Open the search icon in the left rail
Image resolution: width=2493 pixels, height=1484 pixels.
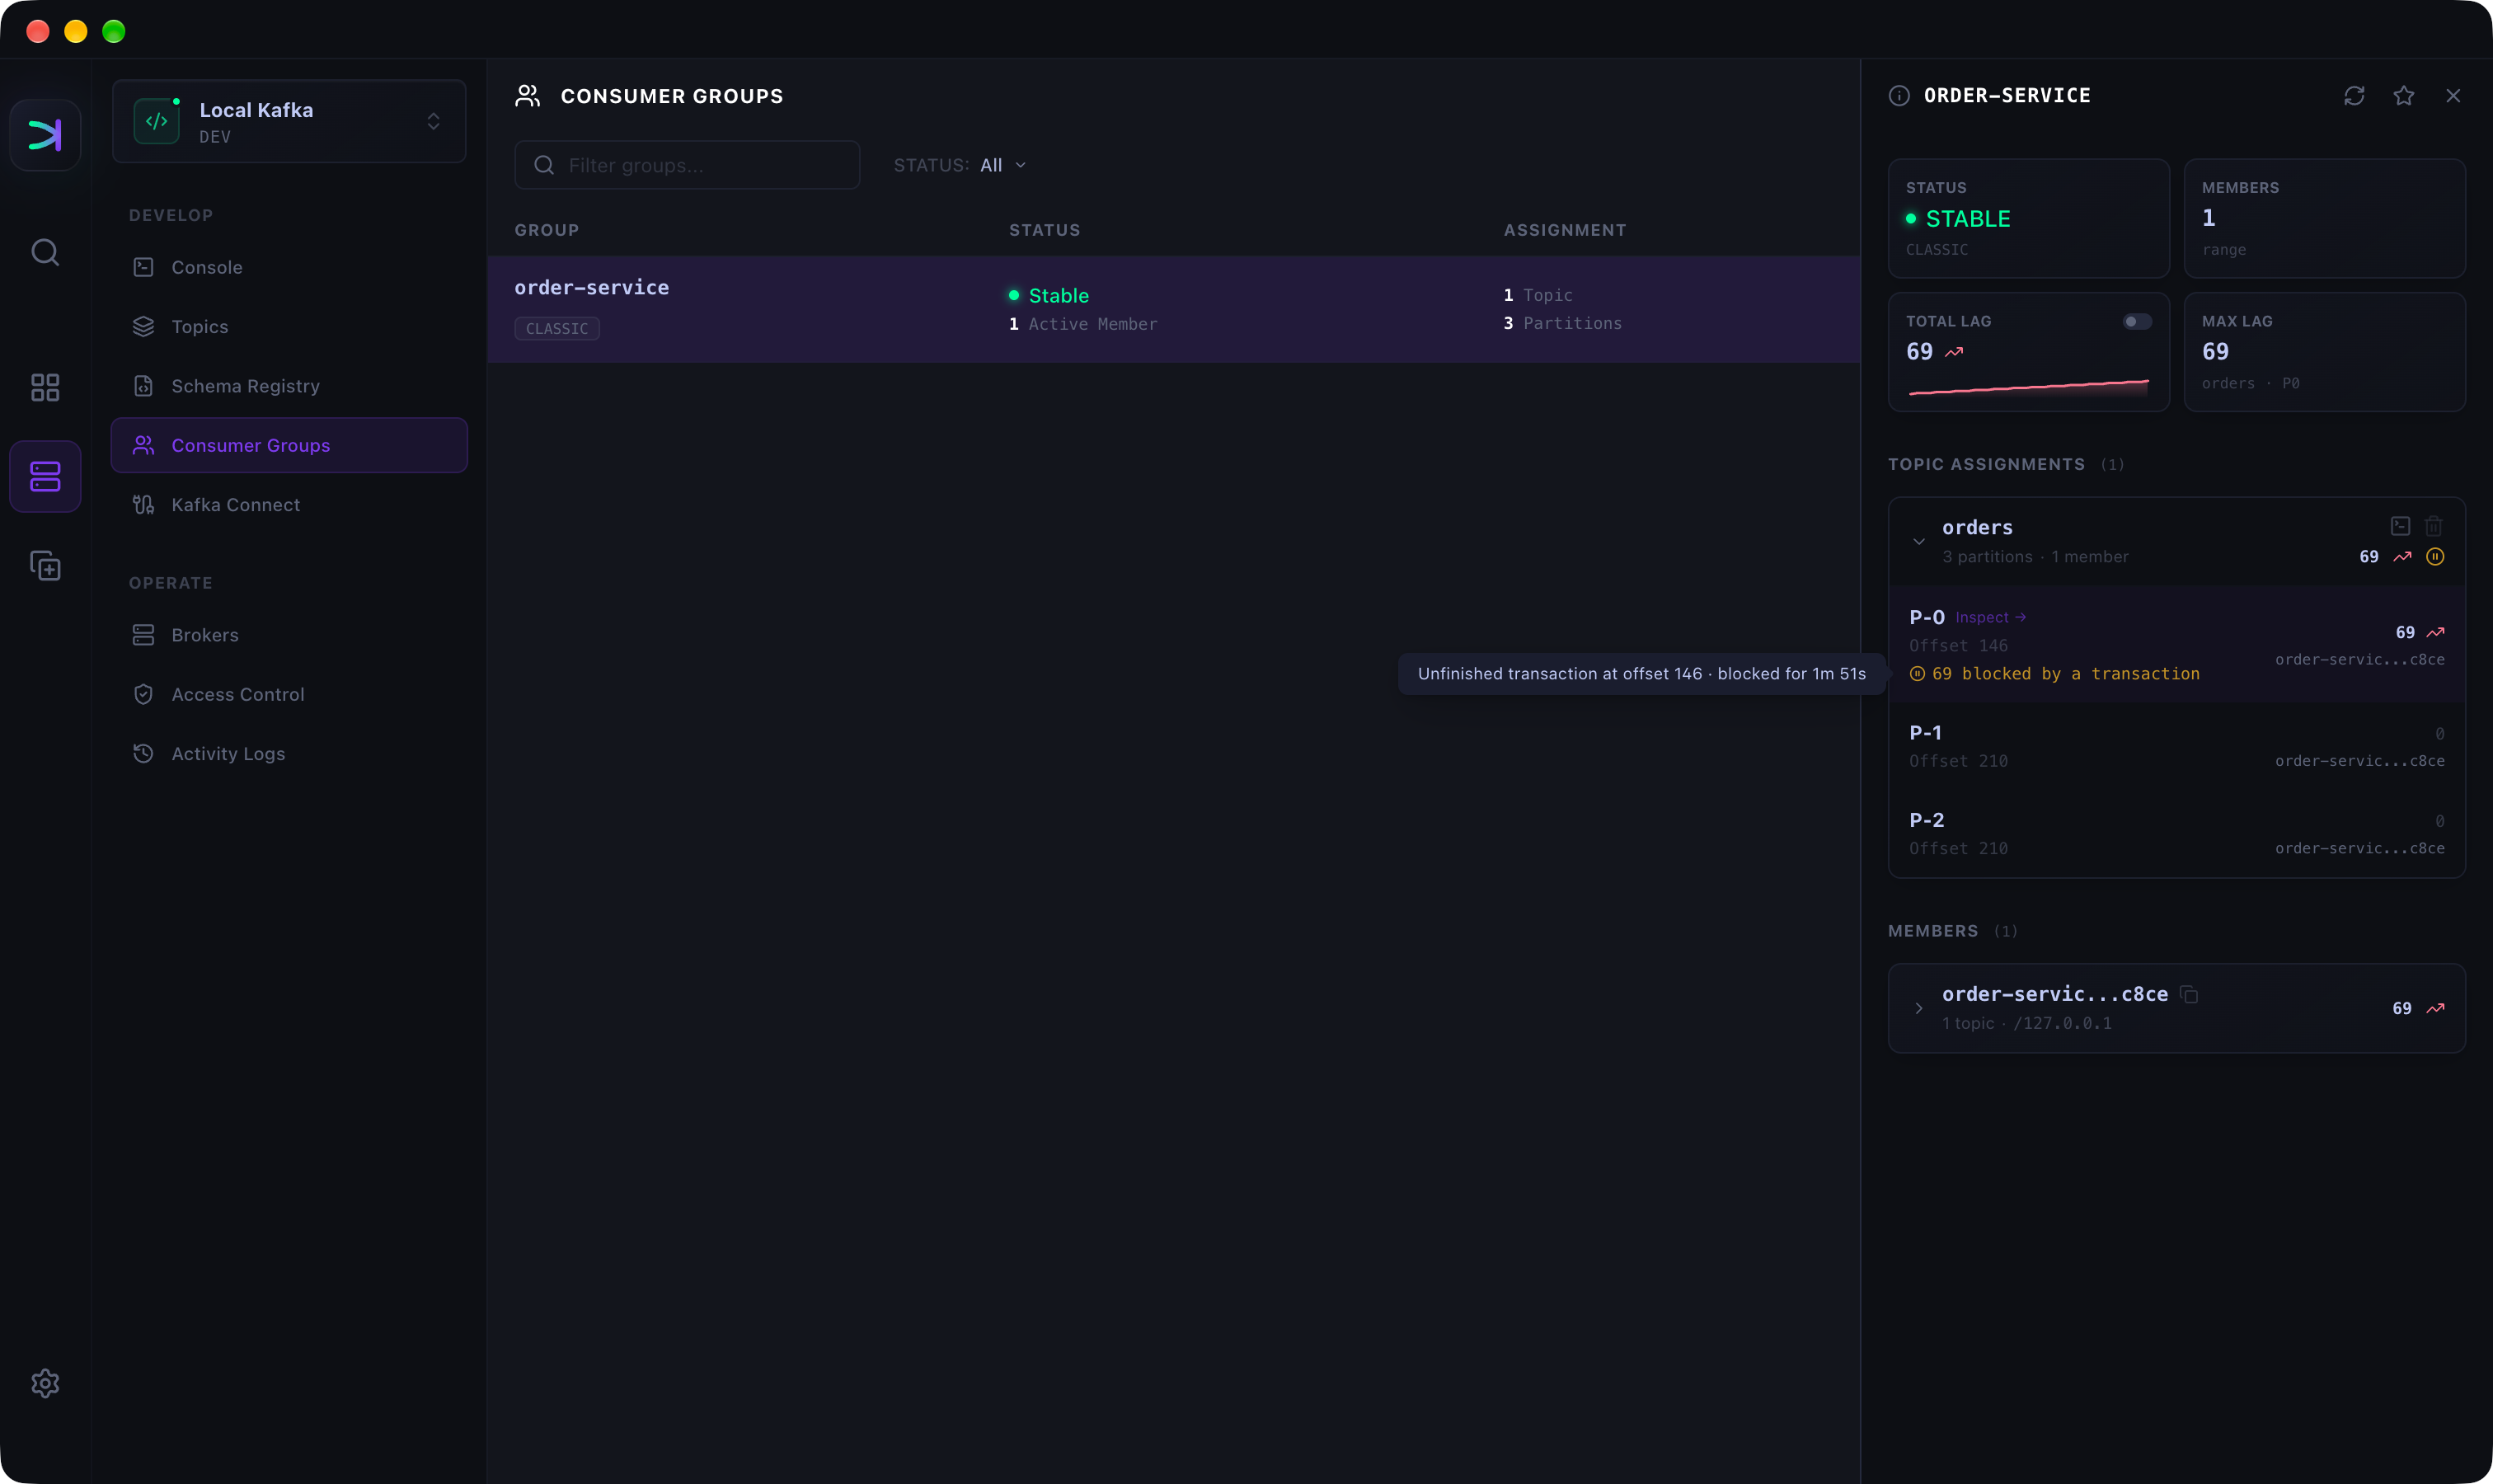tap(45, 252)
